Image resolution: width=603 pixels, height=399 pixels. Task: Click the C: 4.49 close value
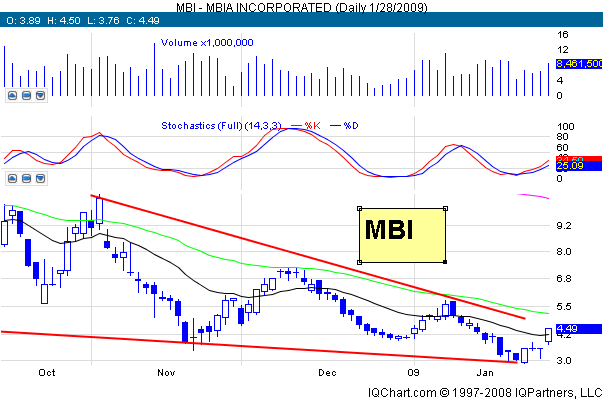click(143, 20)
